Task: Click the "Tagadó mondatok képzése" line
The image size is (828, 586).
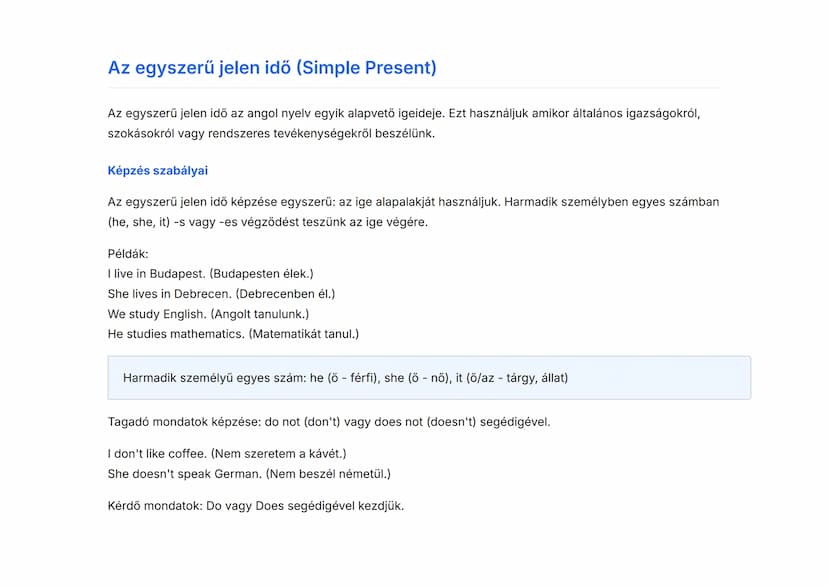Action: coord(329,421)
